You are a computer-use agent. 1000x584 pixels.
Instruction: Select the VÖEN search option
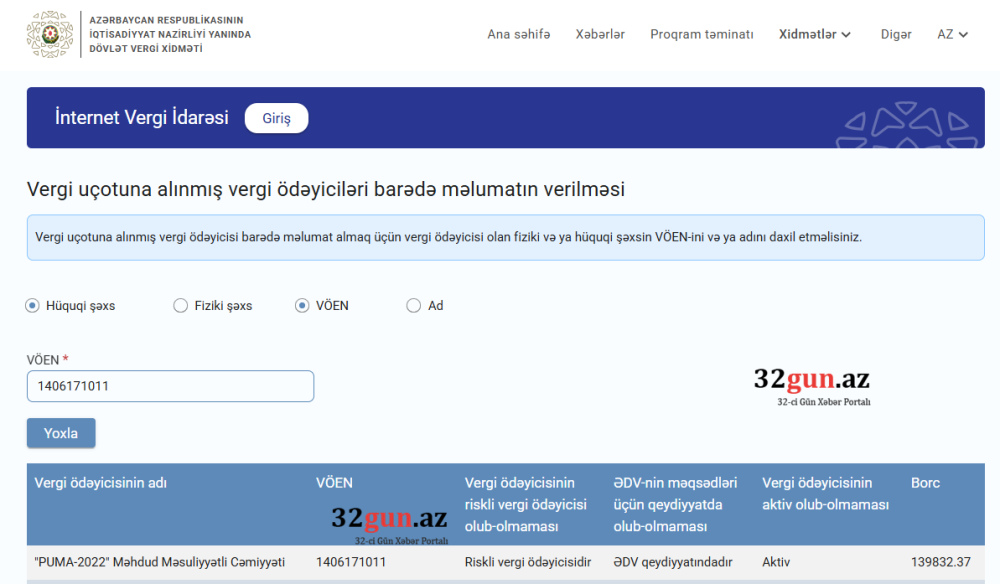click(x=301, y=305)
